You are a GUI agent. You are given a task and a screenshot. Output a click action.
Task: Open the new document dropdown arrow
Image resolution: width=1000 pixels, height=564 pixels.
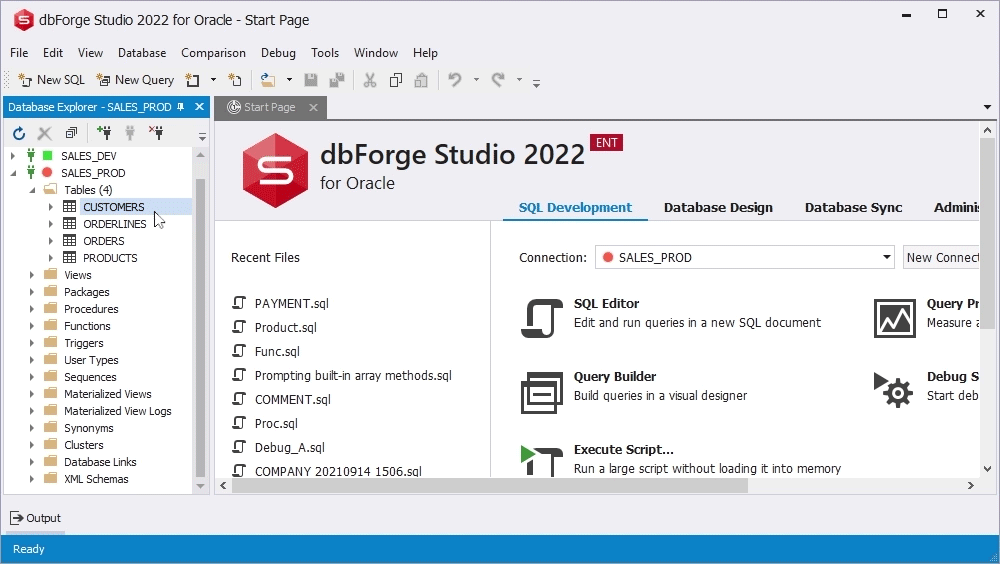pyautogui.click(x=214, y=80)
